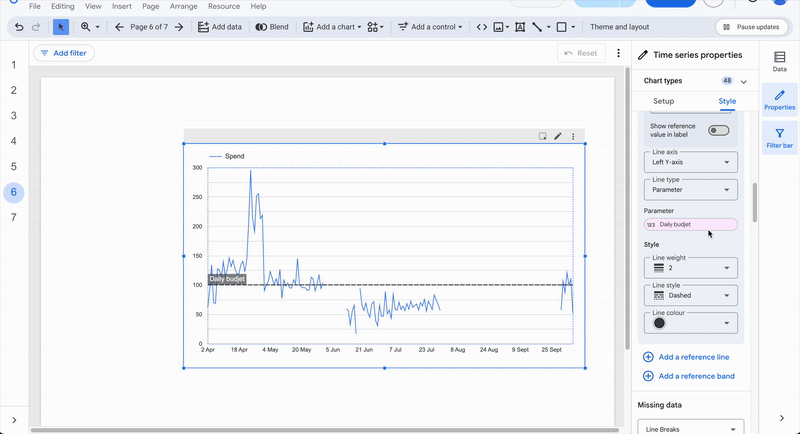Insert an image element
Viewport: 800px width, 434px height.
[x=498, y=27]
